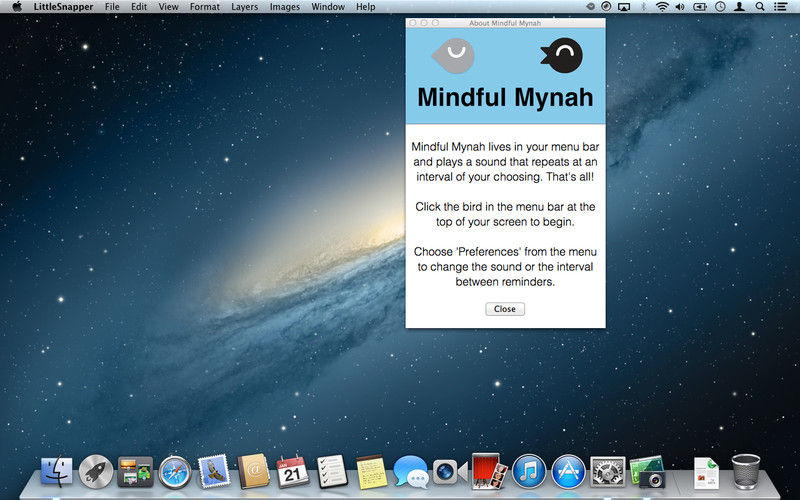Click the Time Machine clock icon
This screenshot has height=500, width=800.
(x=720, y=7)
